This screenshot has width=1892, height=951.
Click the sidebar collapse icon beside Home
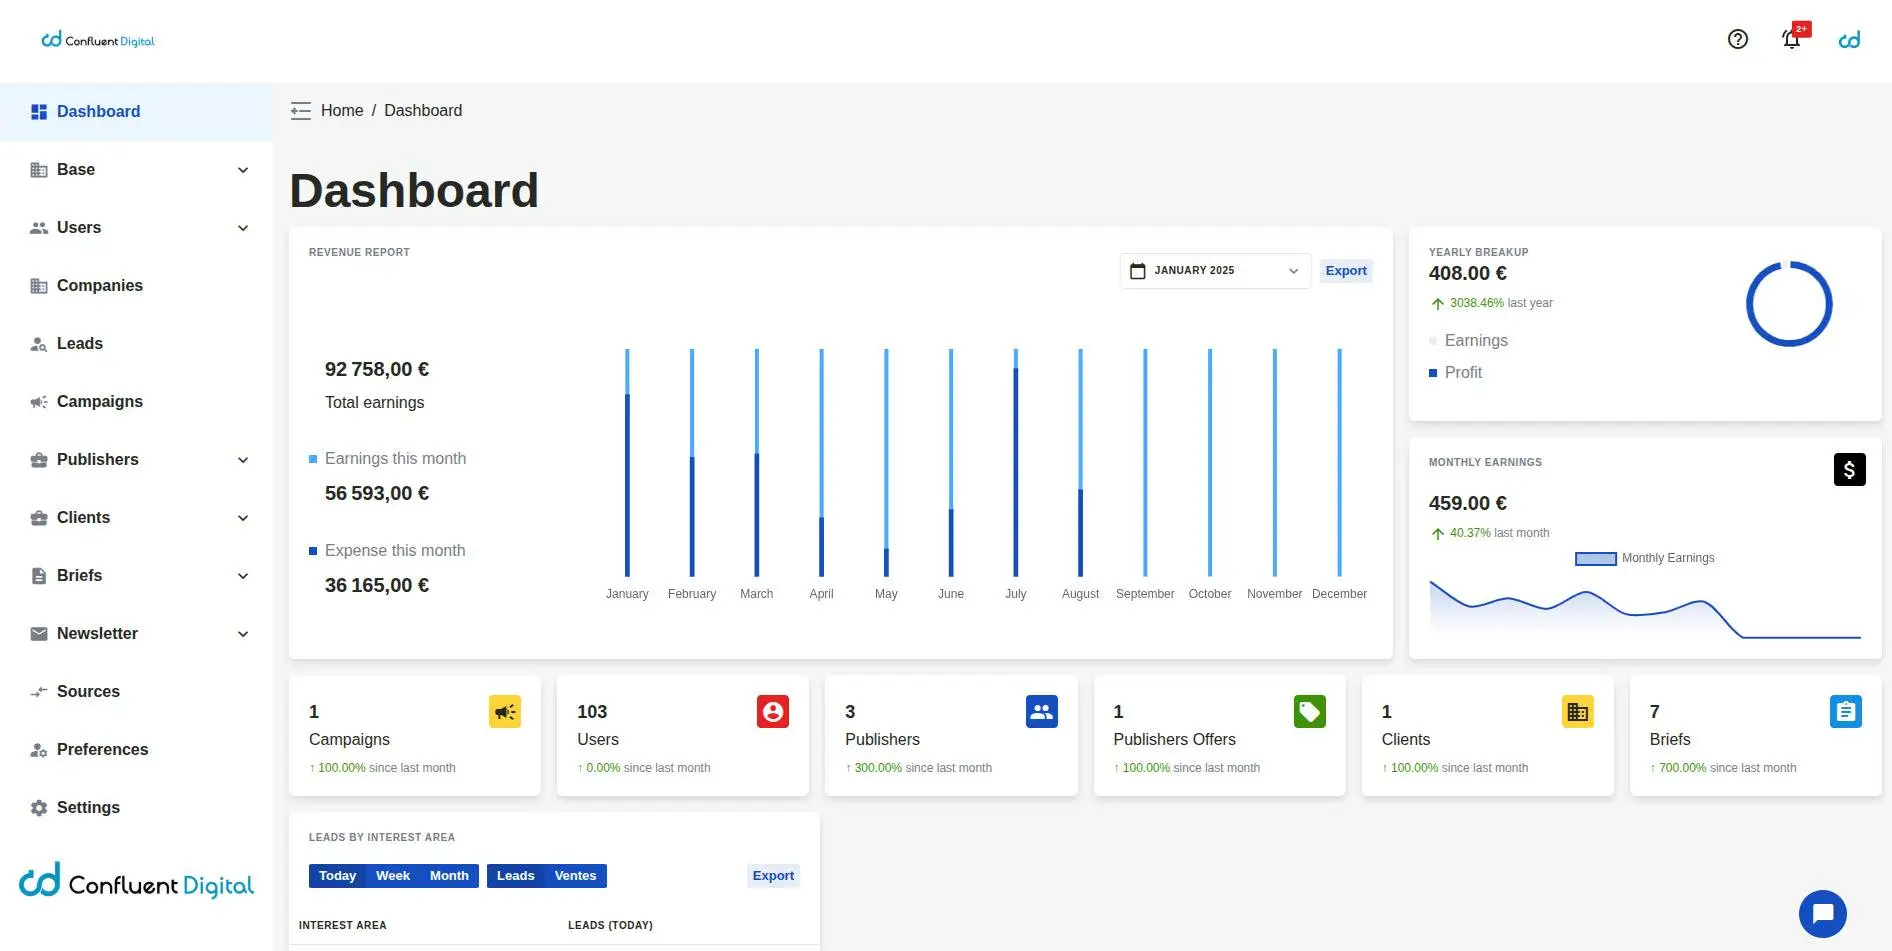[300, 111]
